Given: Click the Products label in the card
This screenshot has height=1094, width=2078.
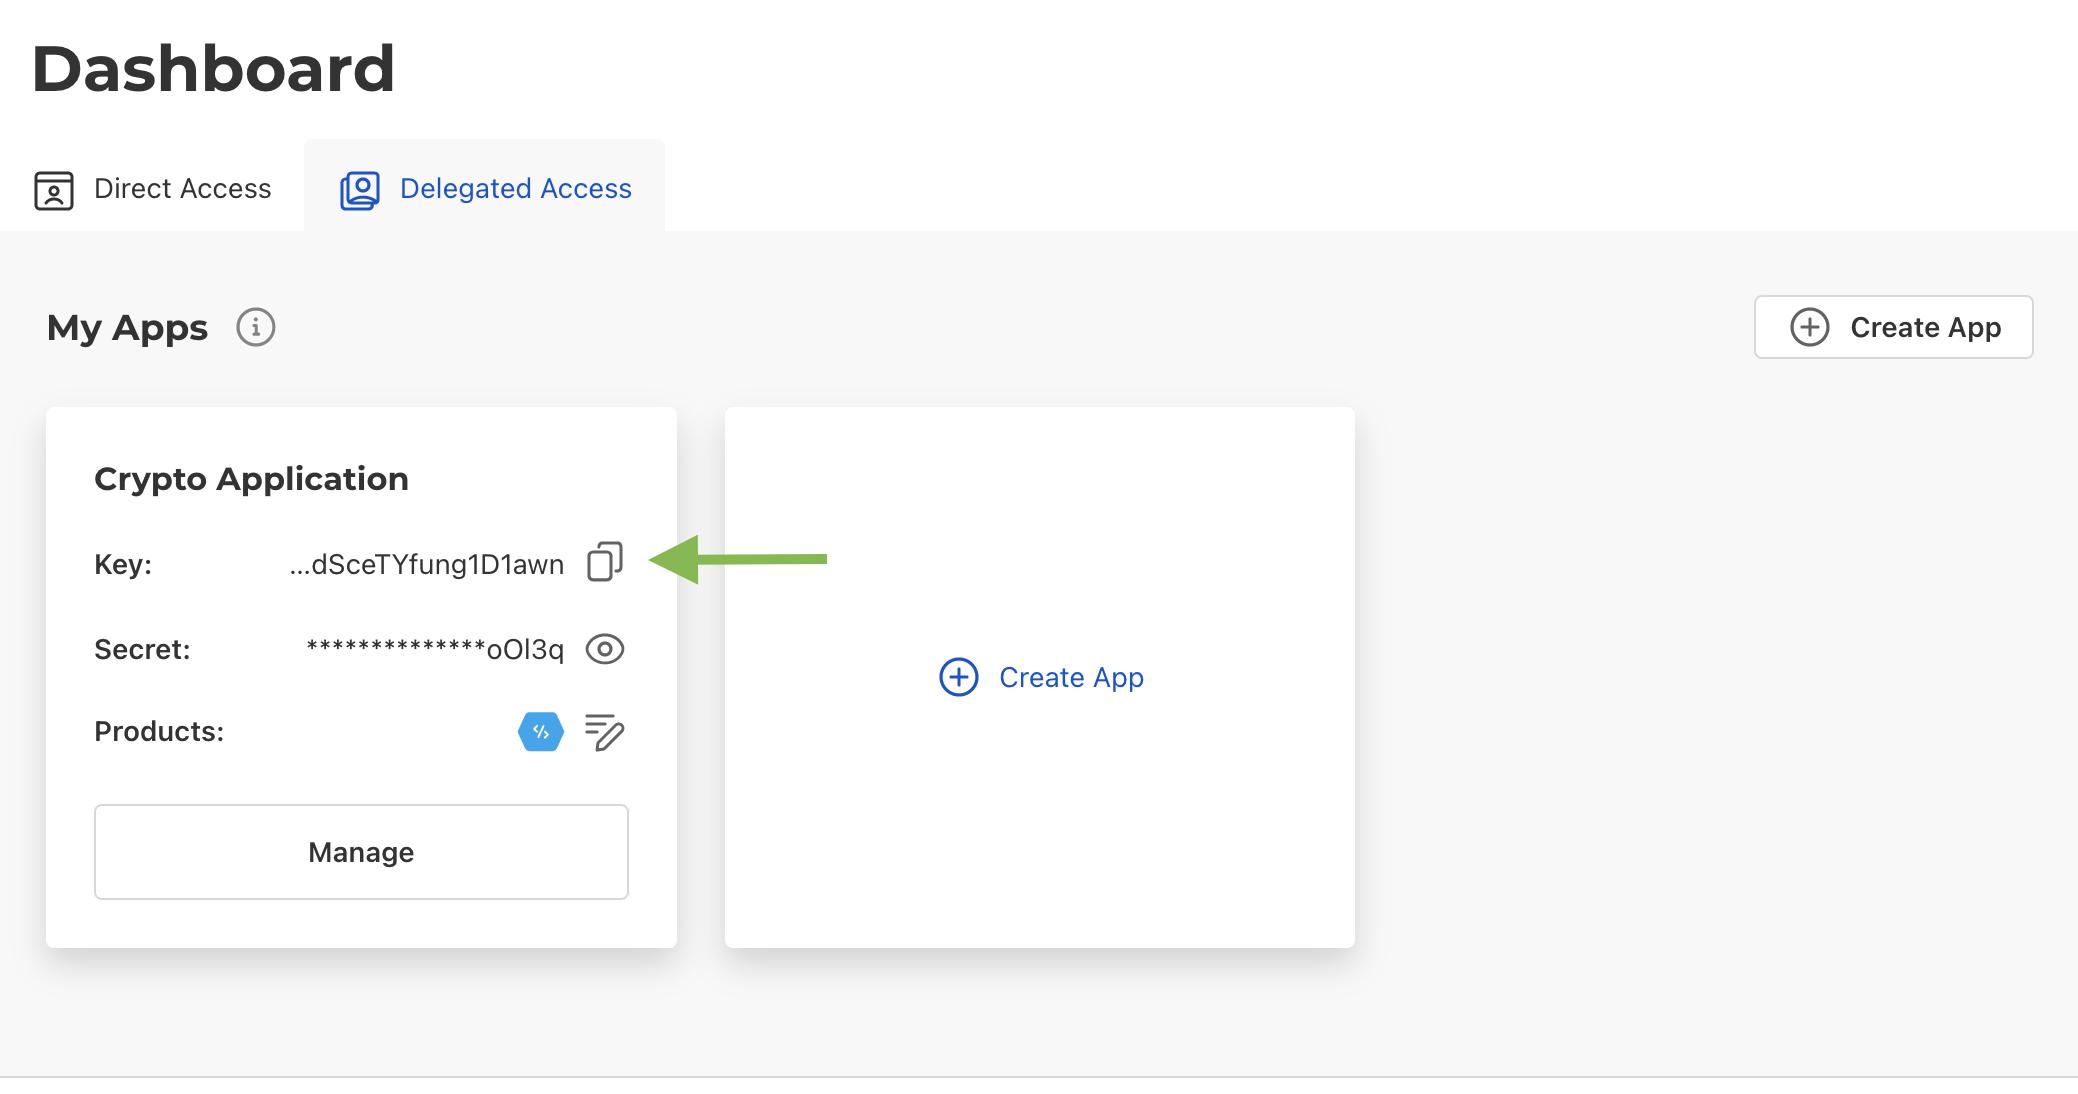Looking at the screenshot, I should (x=159, y=732).
